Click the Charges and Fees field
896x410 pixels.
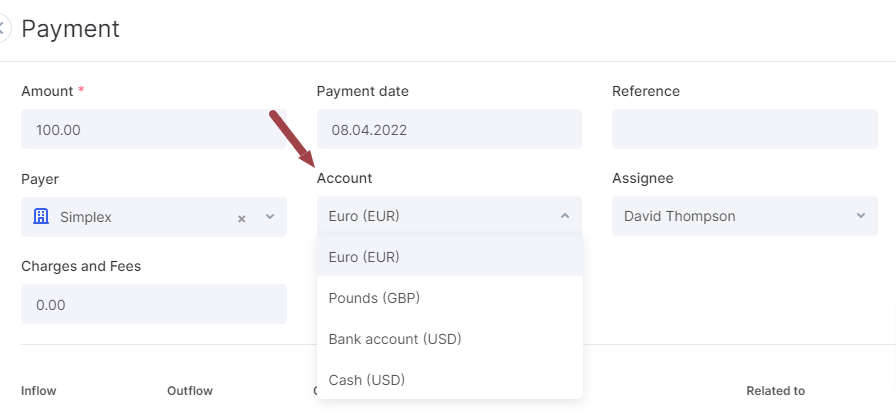click(154, 304)
